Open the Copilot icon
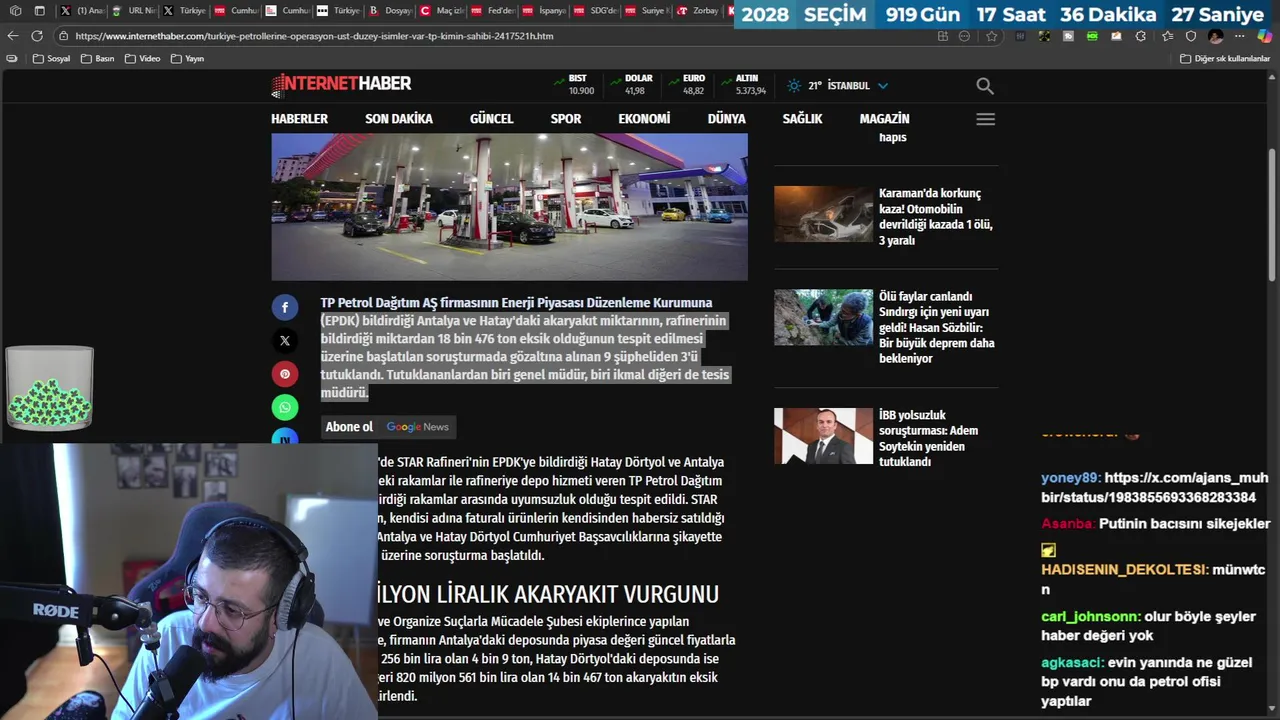Viewport: 1280px width, 720px height. (1264, 36)
